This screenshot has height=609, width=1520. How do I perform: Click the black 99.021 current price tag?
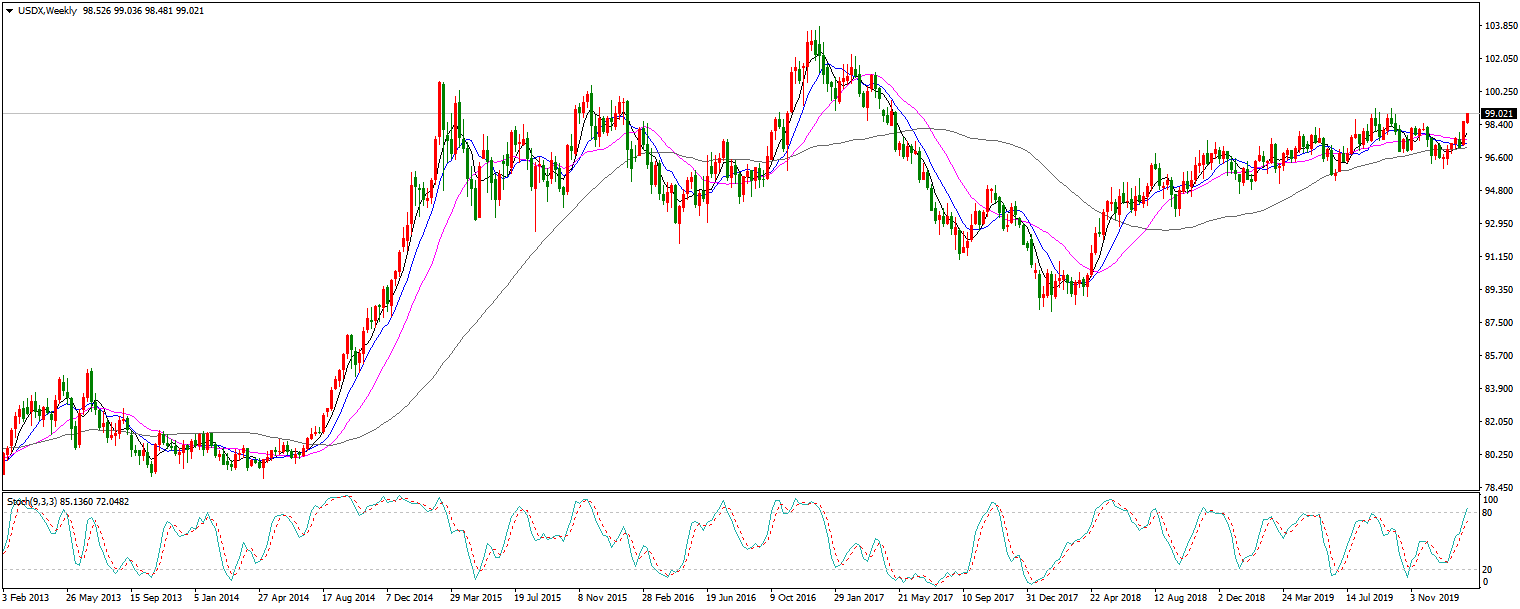1497,114
